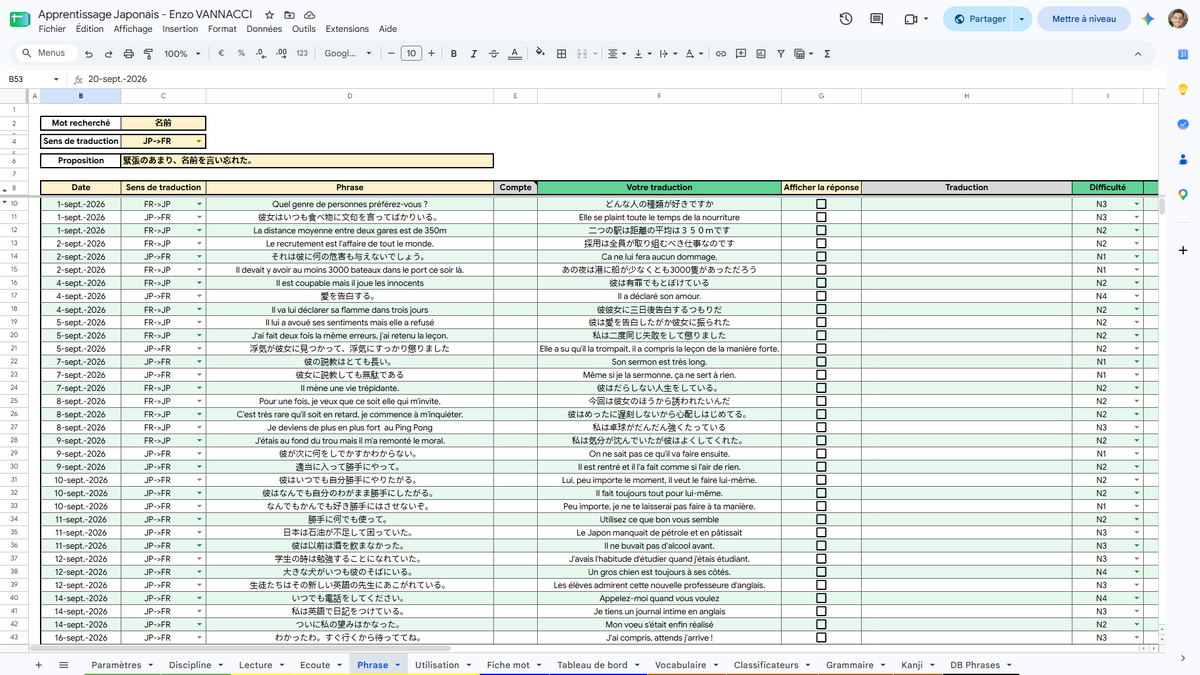Click the Mettre à niveau button
Viewport: 1200px width, 675px height.
(1084, 19)
